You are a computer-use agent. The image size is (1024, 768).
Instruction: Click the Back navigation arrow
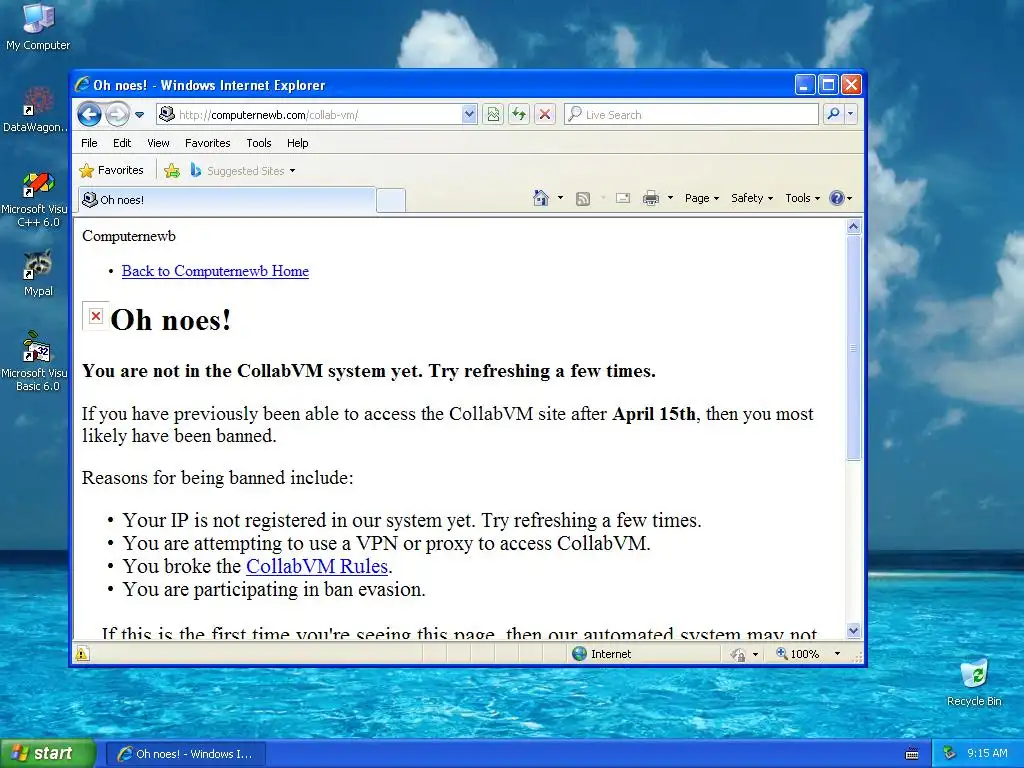coord(89,114)
